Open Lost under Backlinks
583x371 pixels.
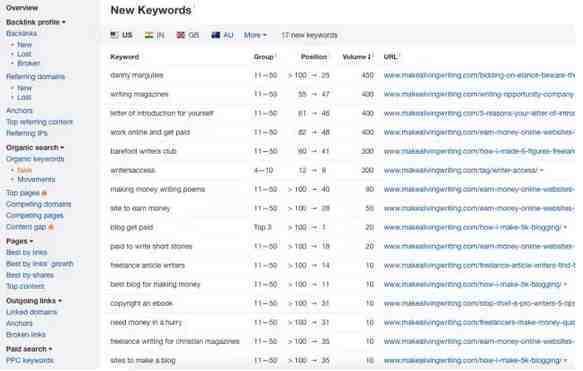click(x=24, y=54)
